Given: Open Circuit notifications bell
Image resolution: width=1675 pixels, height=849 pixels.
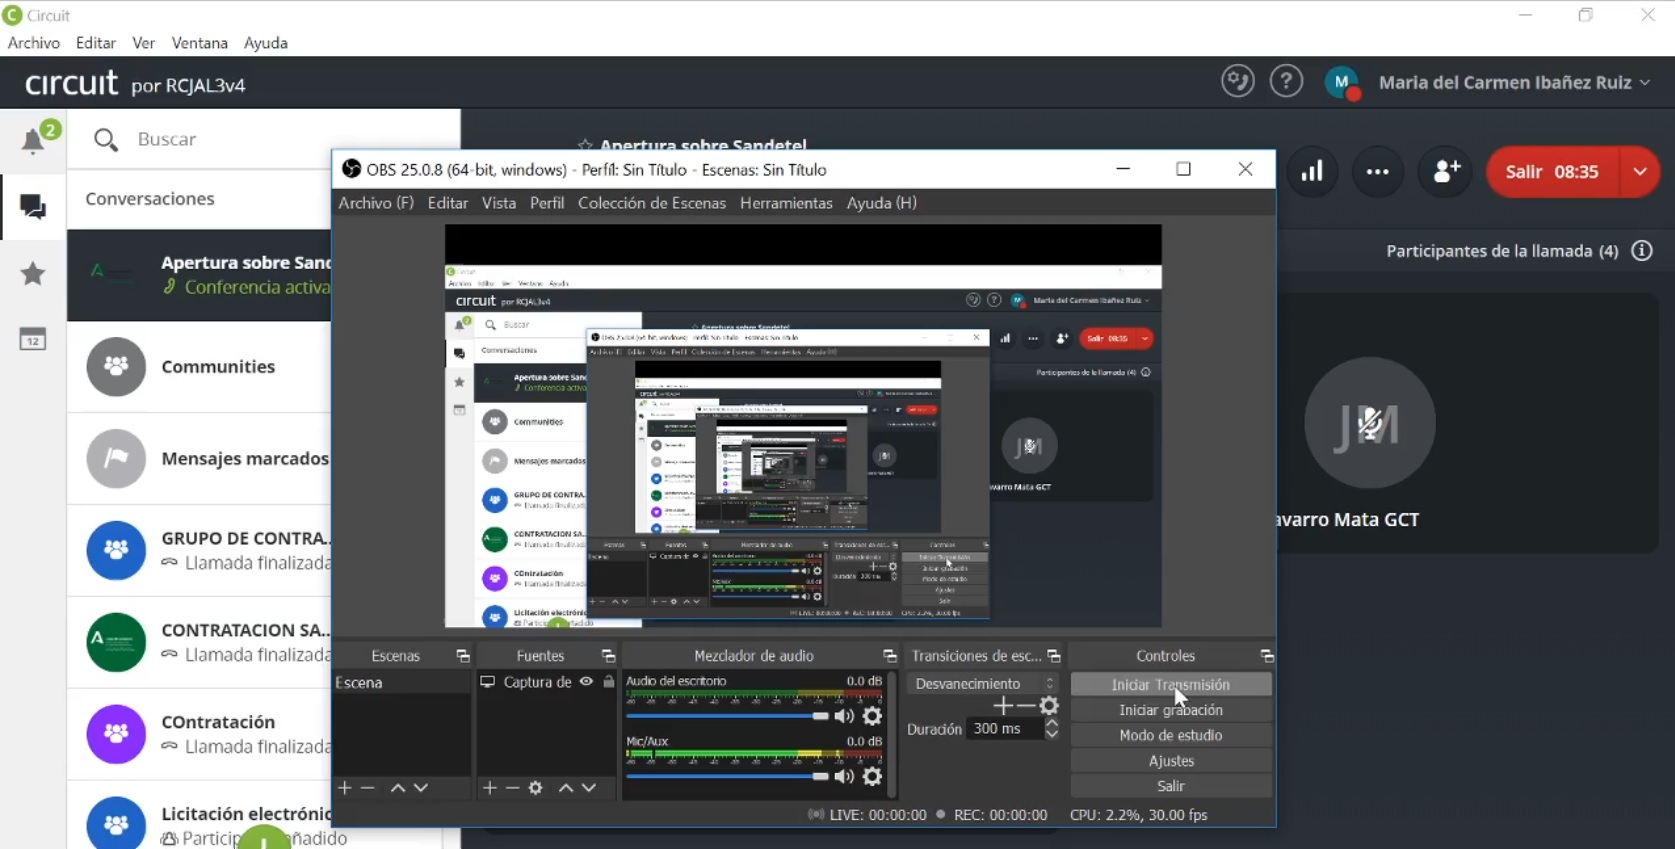Looking at the screenshot, I should point(34,140).
